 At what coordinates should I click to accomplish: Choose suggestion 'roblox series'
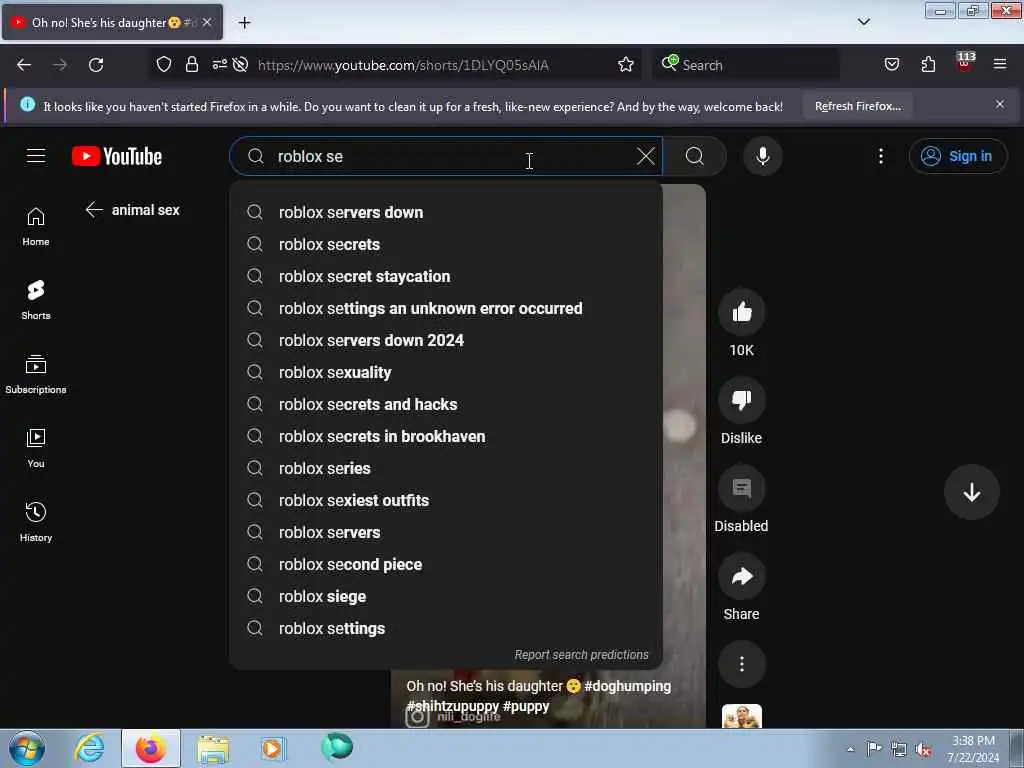pos(445,468)
